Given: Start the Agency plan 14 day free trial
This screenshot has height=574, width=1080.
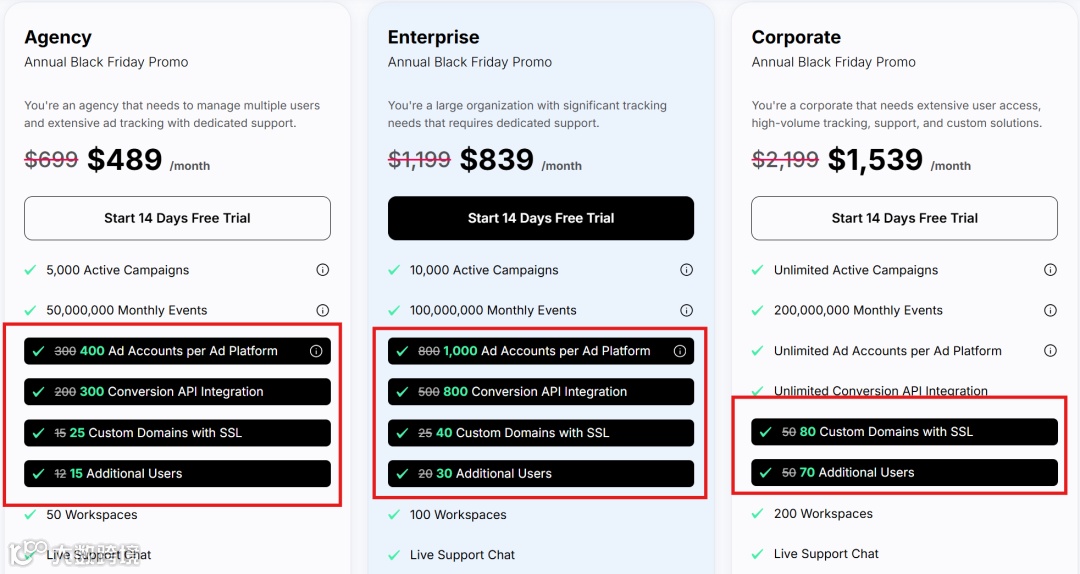Looking at the screenshot, I should 177,218.
